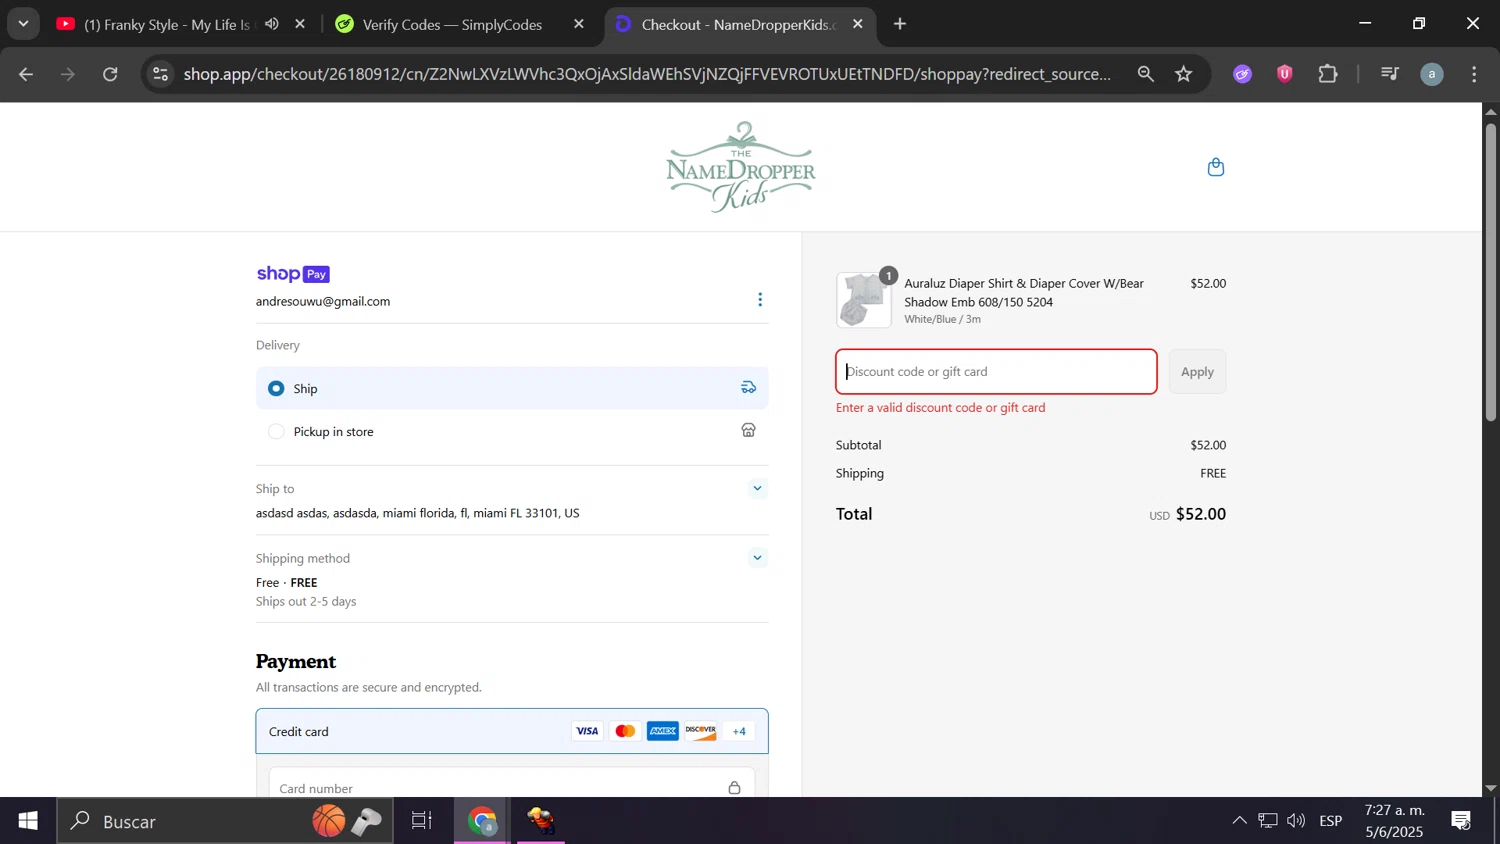Click the Apply discount button
The image size is (1500, 844).
pyautogui.click(x=1197, y=371)
